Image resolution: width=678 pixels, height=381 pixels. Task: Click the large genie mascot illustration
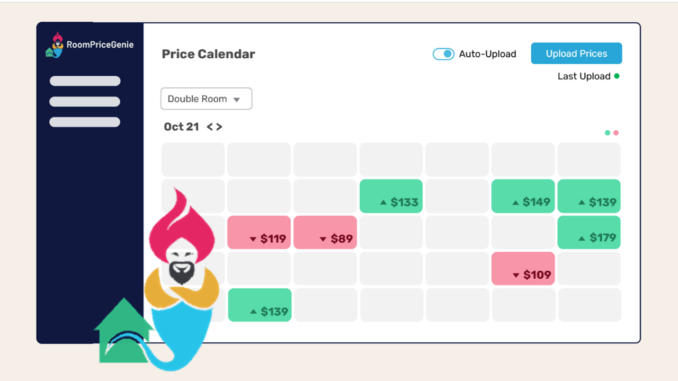point(182,277)
